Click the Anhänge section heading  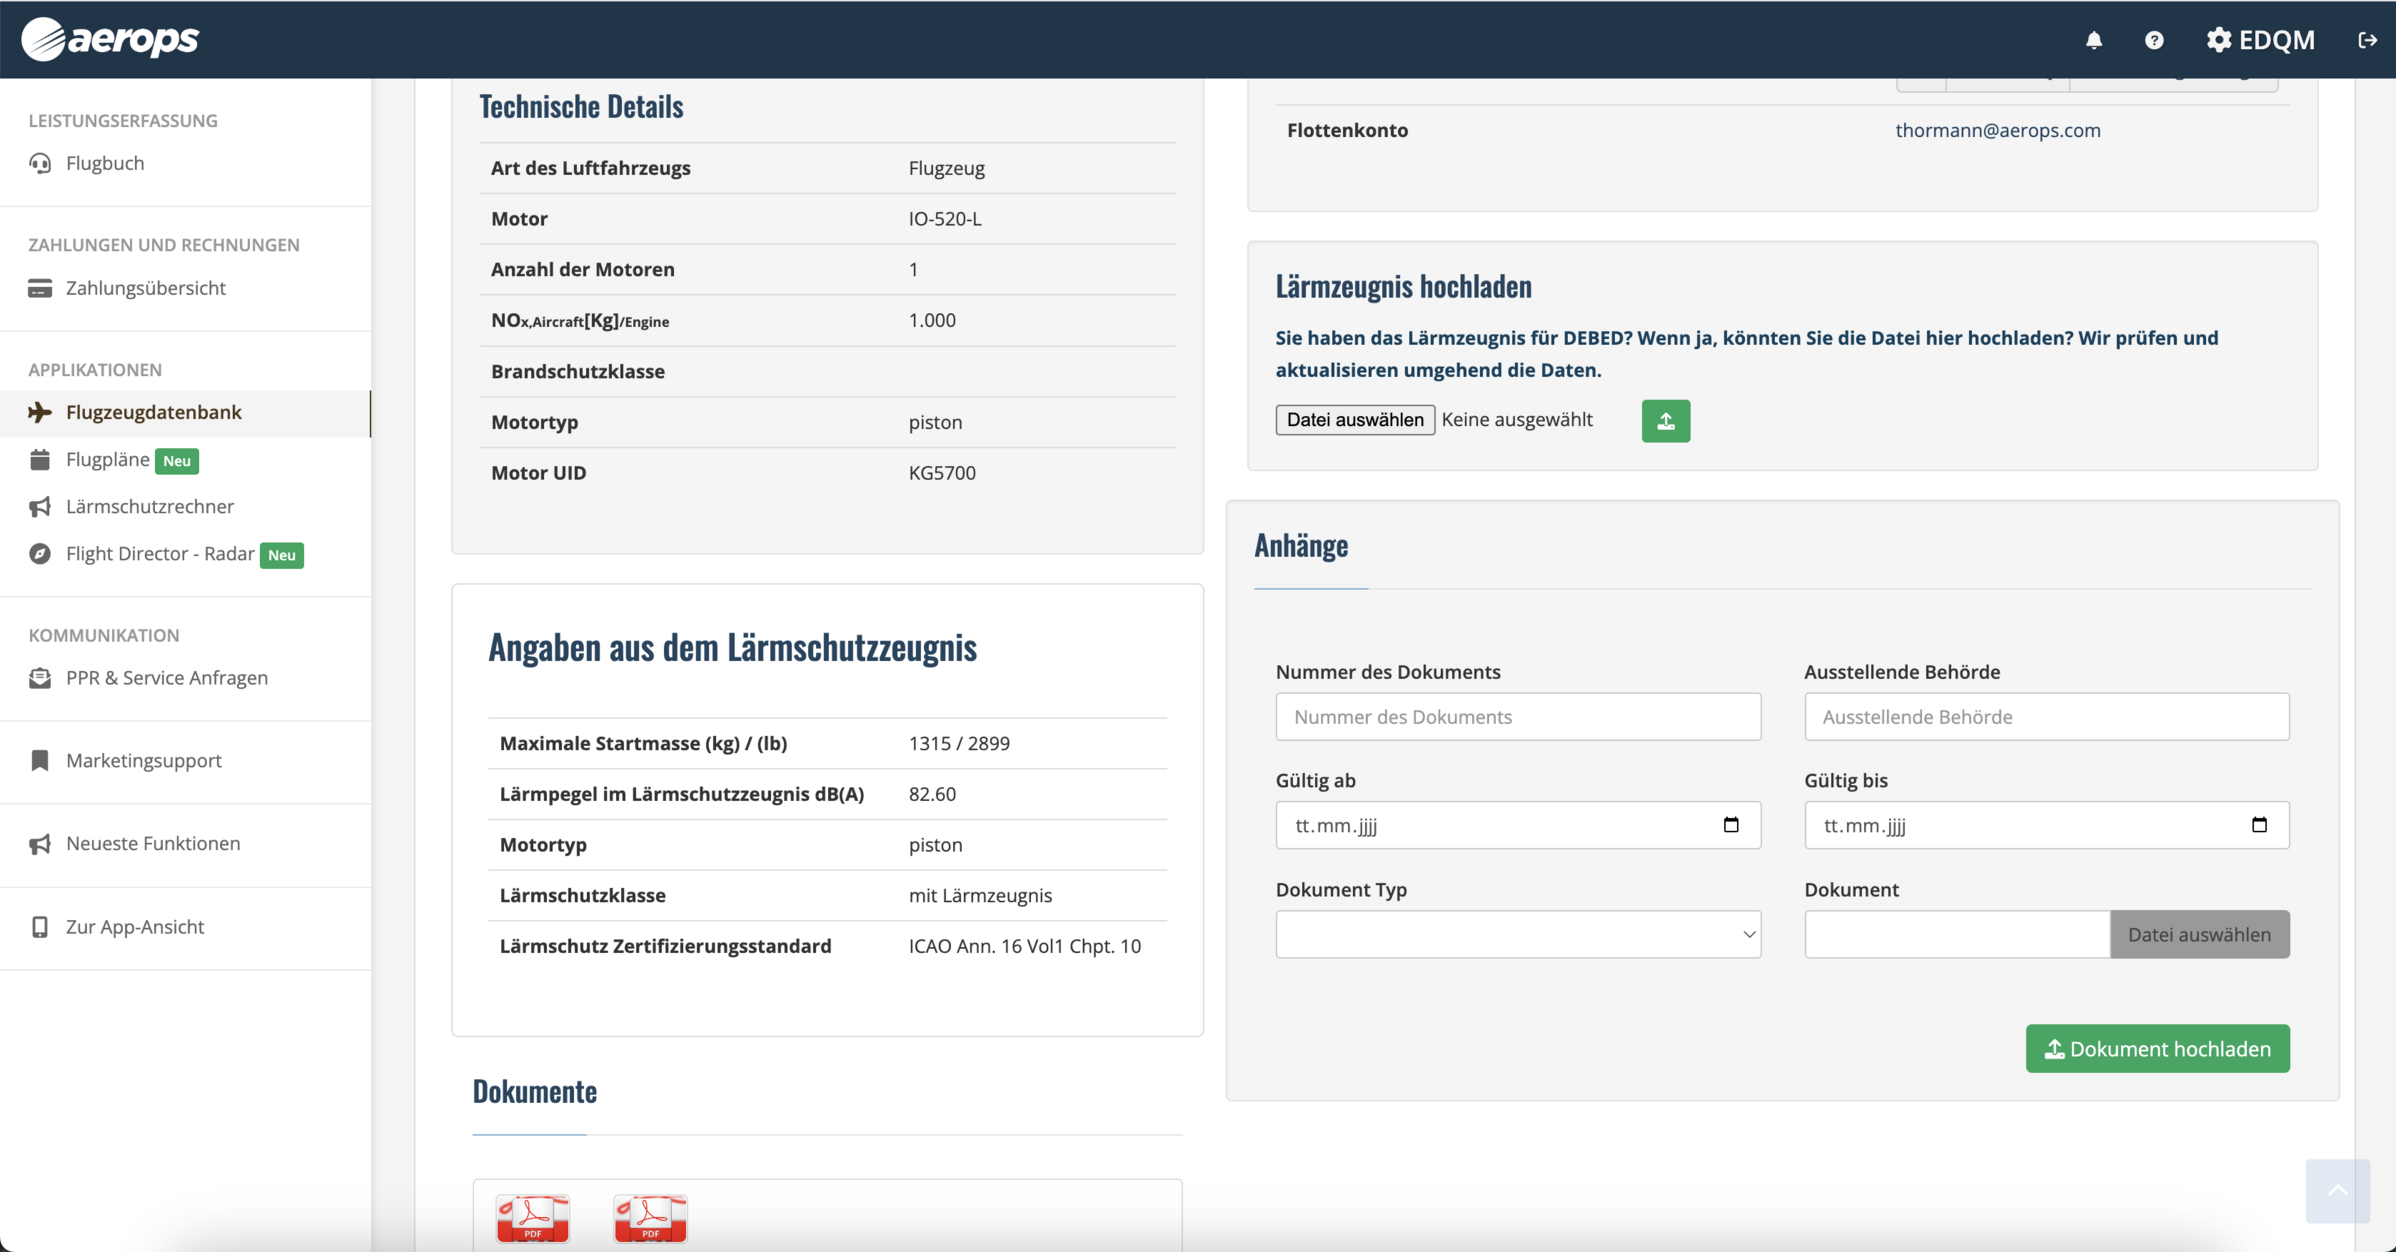click(x=1301, y=545)
